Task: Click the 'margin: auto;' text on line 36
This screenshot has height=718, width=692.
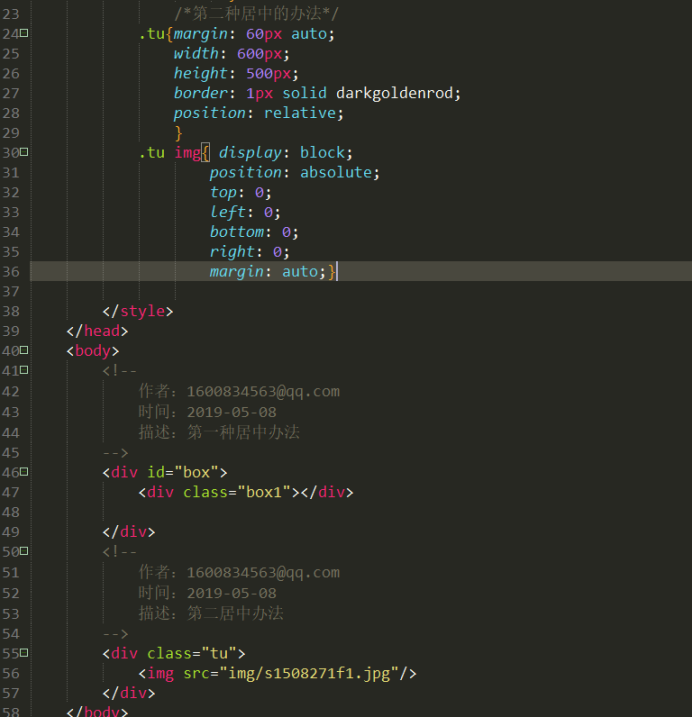Action: point(267,272)
